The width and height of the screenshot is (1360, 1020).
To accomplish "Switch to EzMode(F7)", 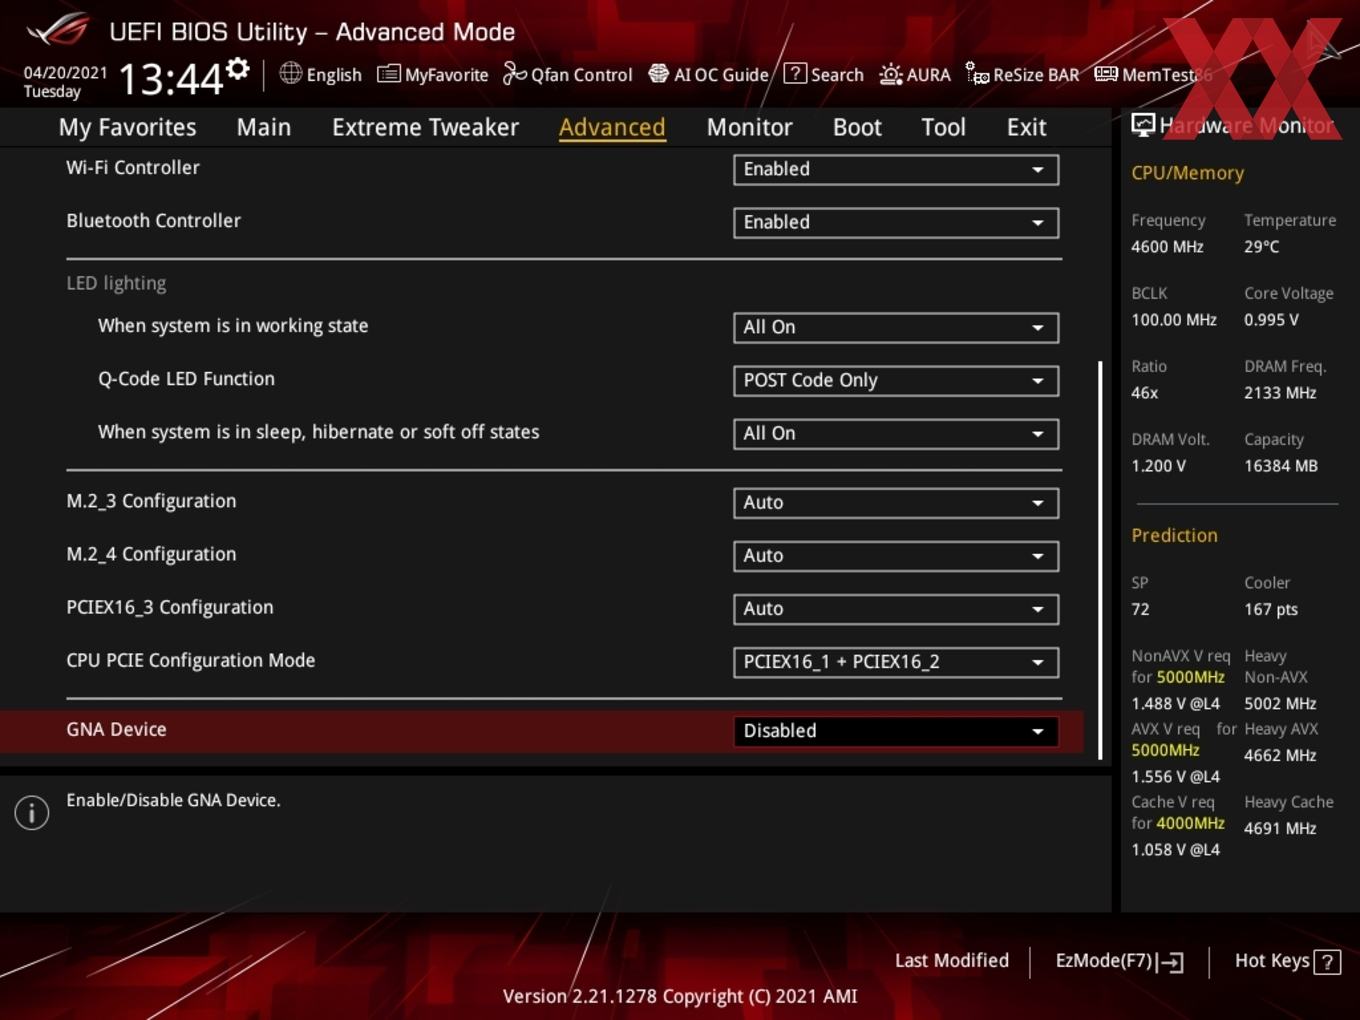I will point(1120,961).
